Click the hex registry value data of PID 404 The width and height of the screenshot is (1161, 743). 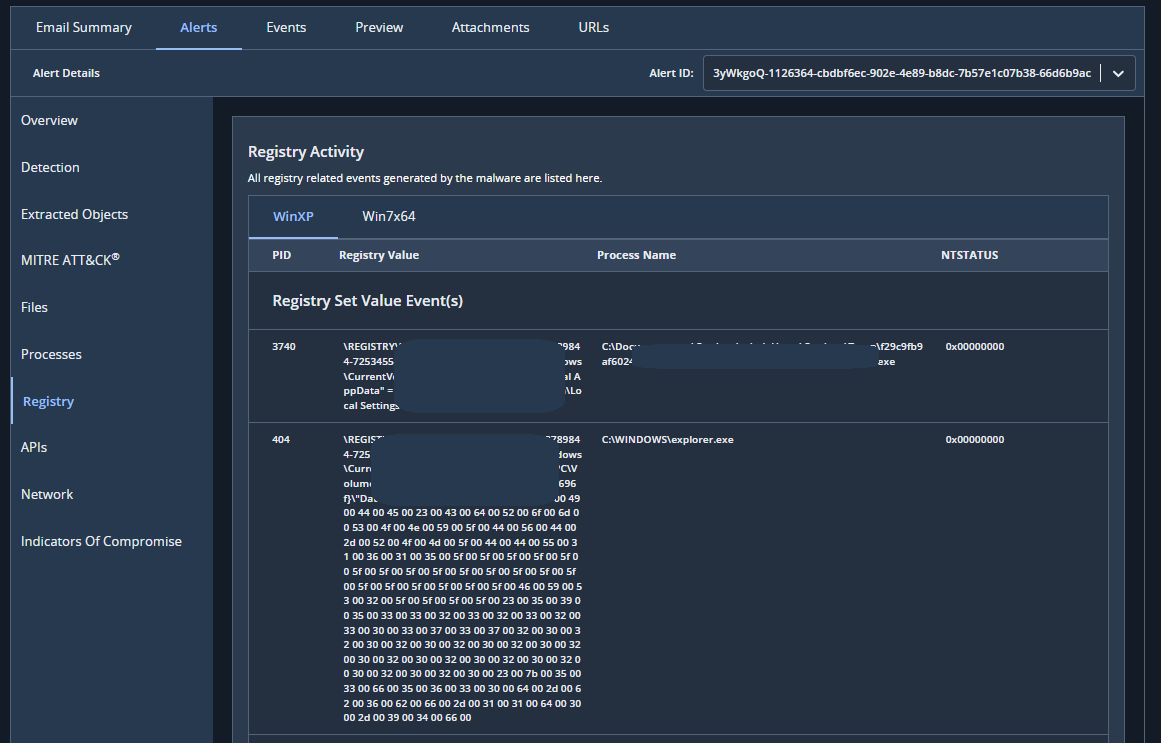click(x=463, y=578)
